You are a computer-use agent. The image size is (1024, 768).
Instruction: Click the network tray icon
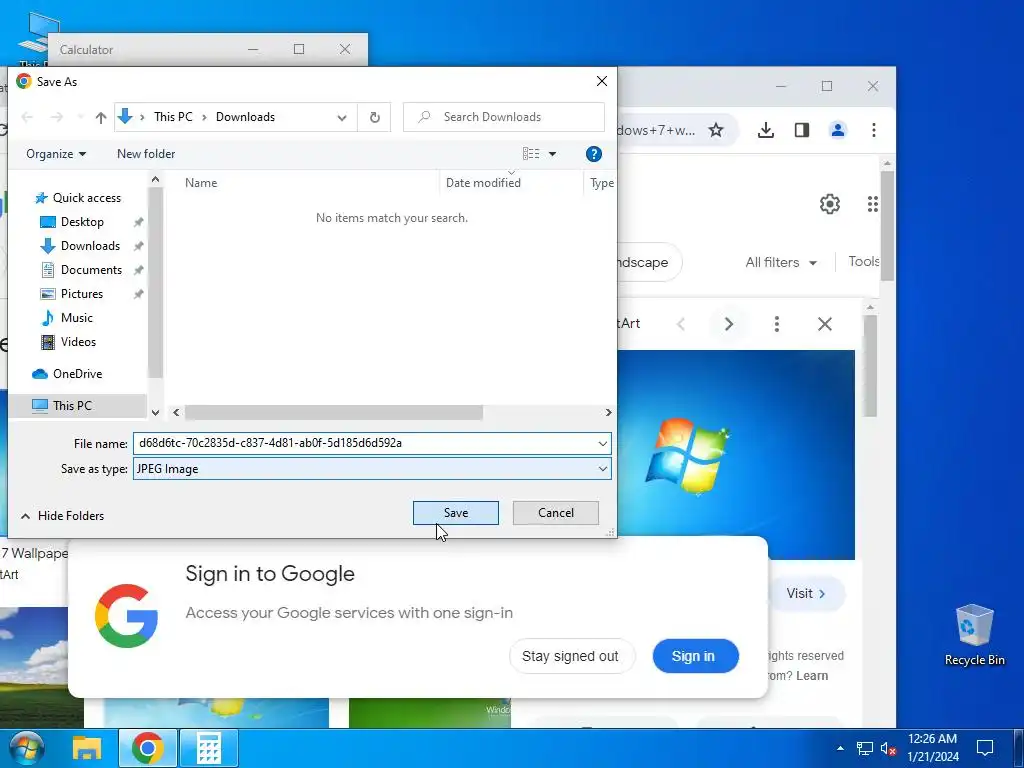coord(865,748)
